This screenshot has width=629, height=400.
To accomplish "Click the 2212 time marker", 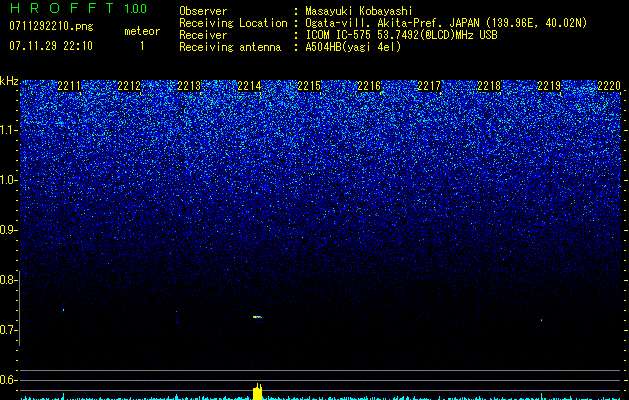I will 129,85.
